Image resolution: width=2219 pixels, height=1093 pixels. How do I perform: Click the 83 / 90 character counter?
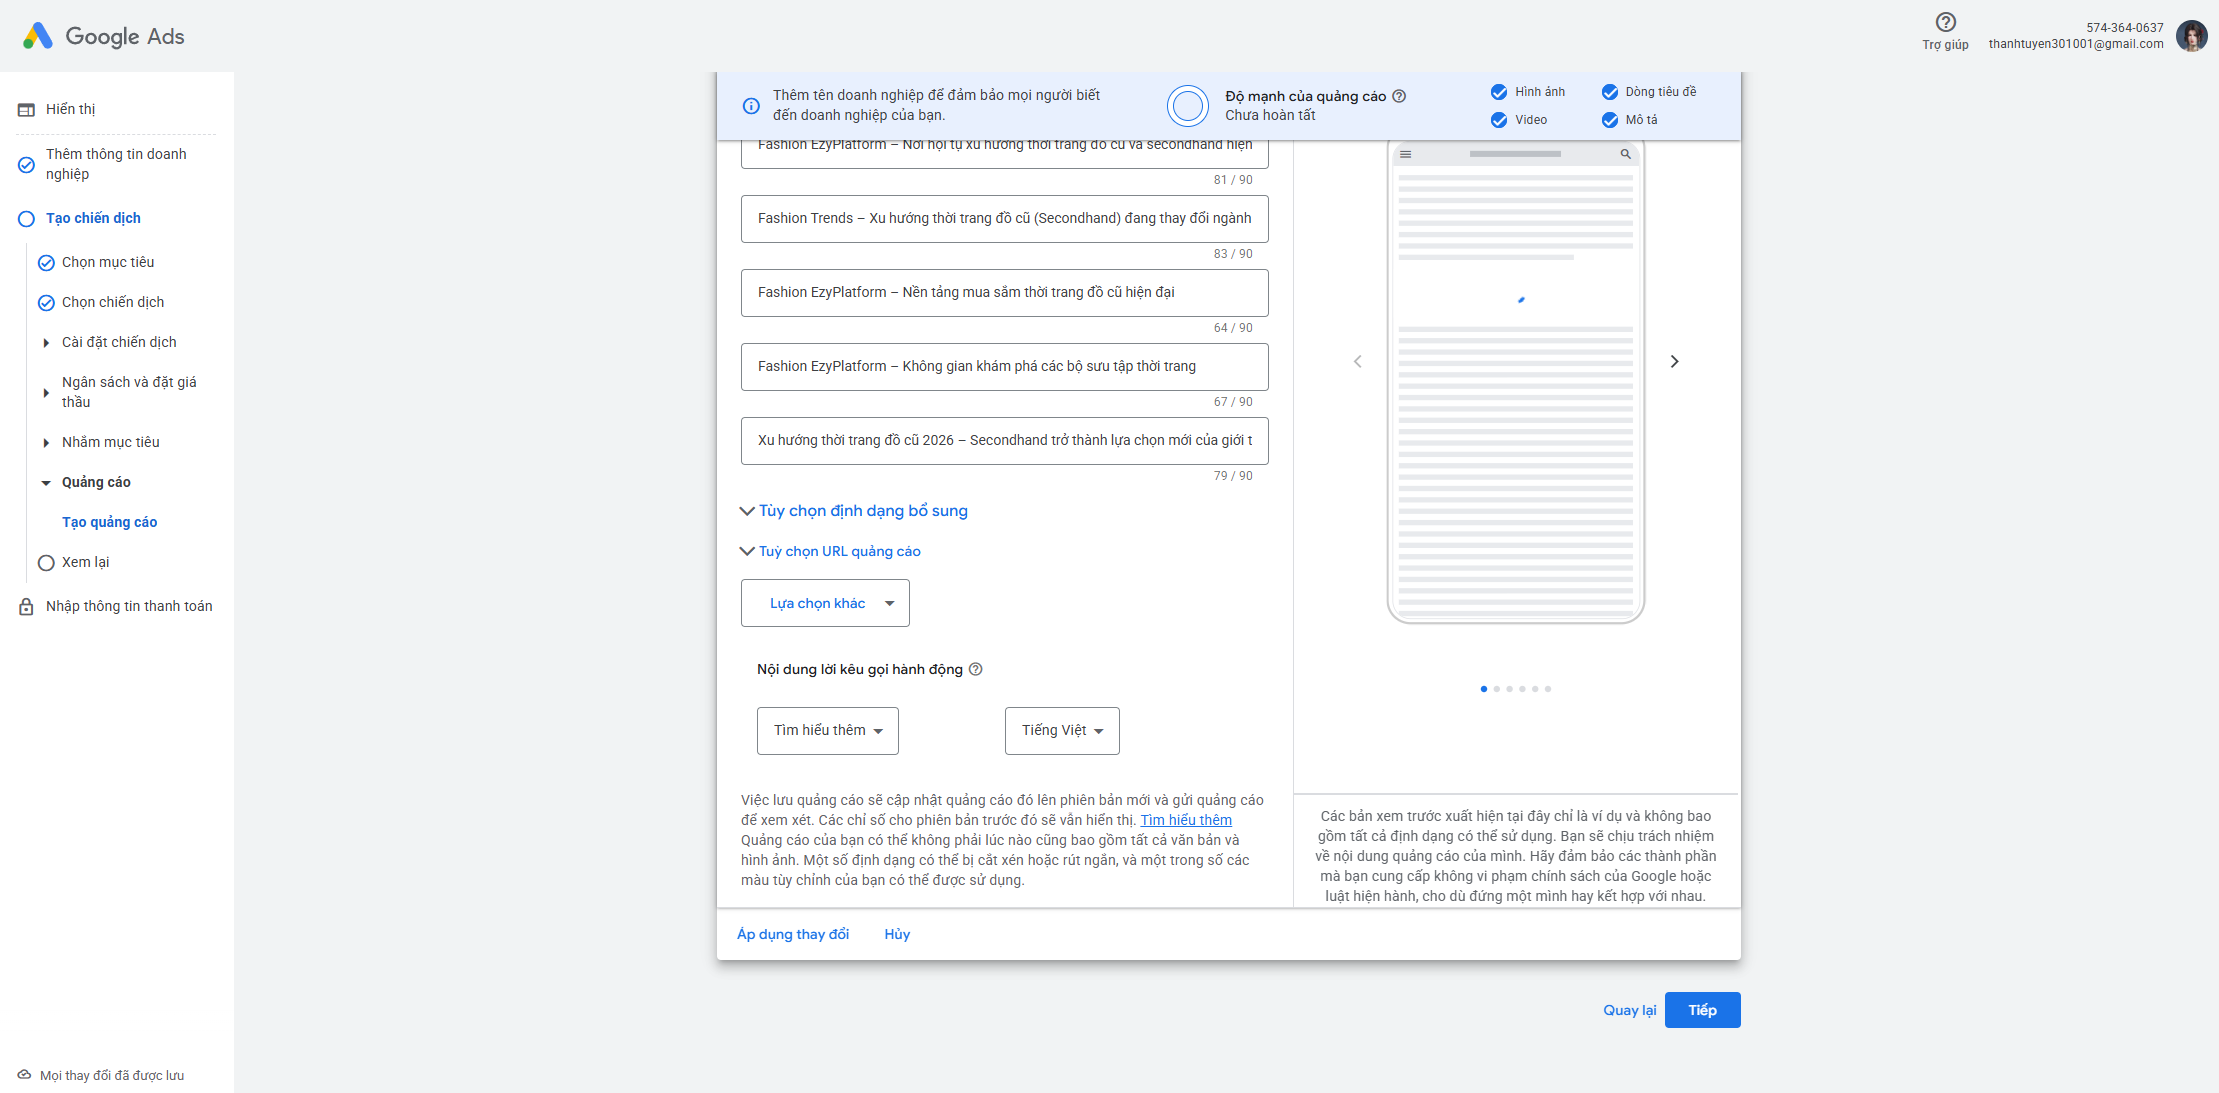[1233, 254]
